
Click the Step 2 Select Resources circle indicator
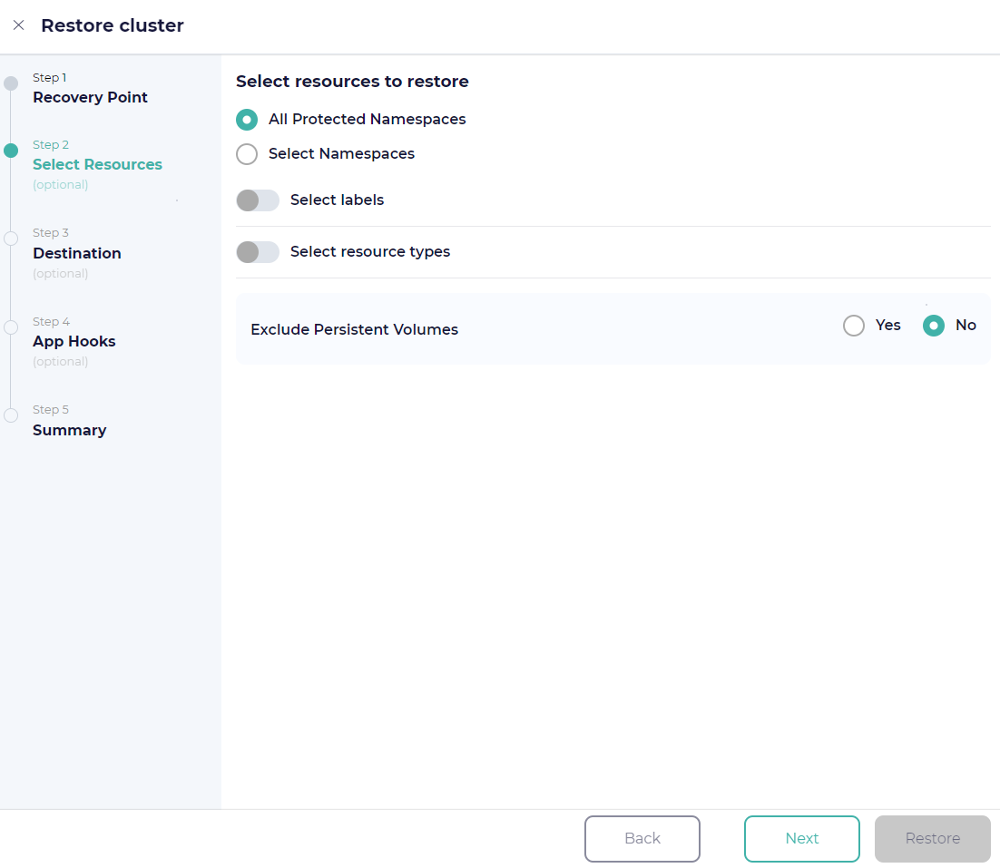(11, 151)
